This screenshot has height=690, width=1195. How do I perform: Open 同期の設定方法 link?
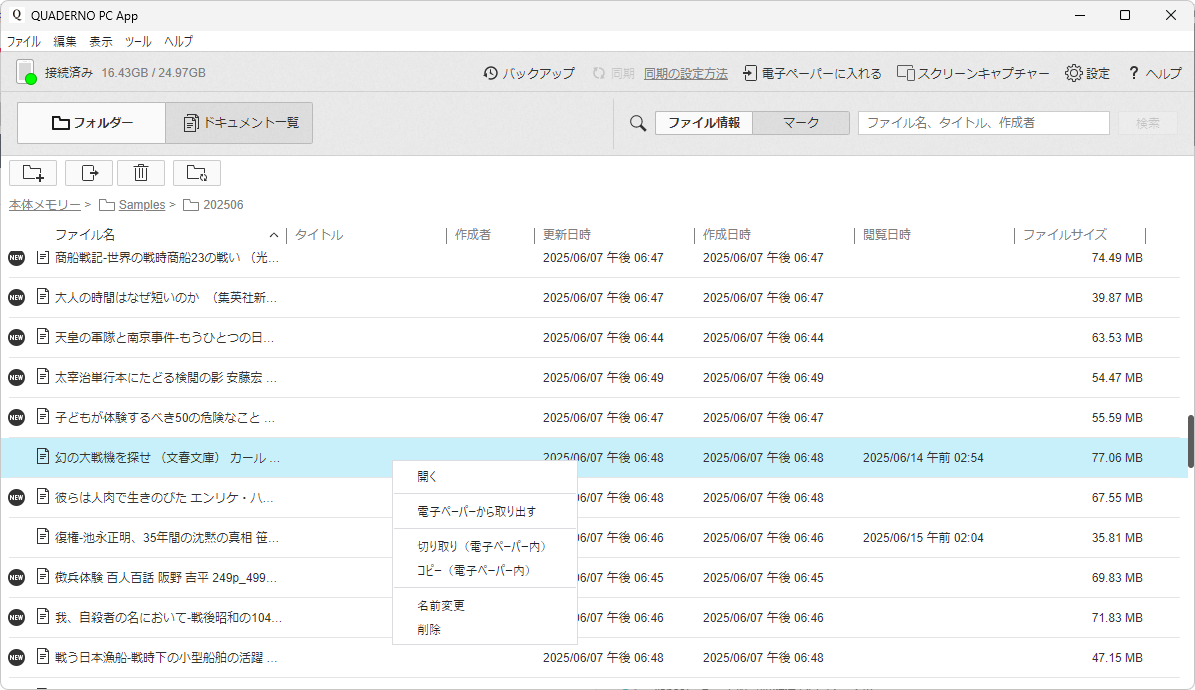click(686, 73)
